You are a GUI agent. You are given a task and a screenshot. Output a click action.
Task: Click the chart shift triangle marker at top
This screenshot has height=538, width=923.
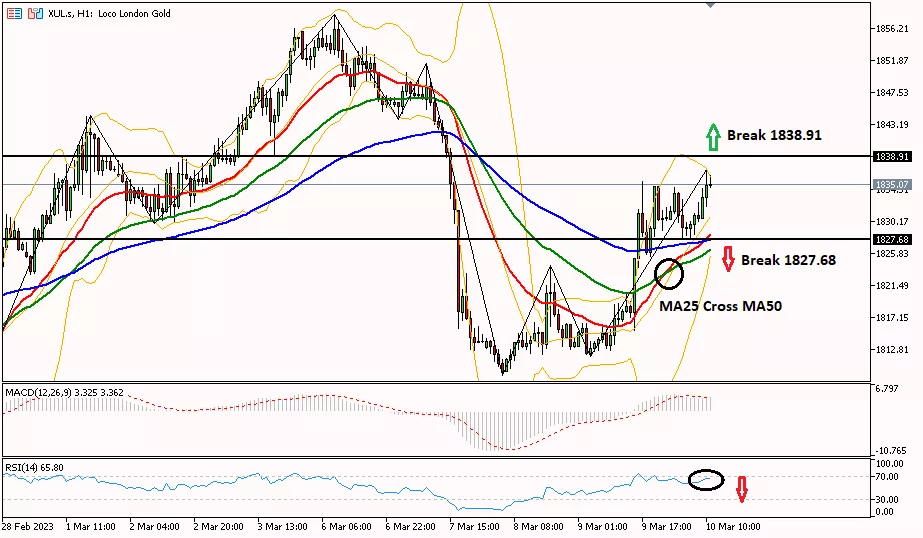[x=710, y=5]
